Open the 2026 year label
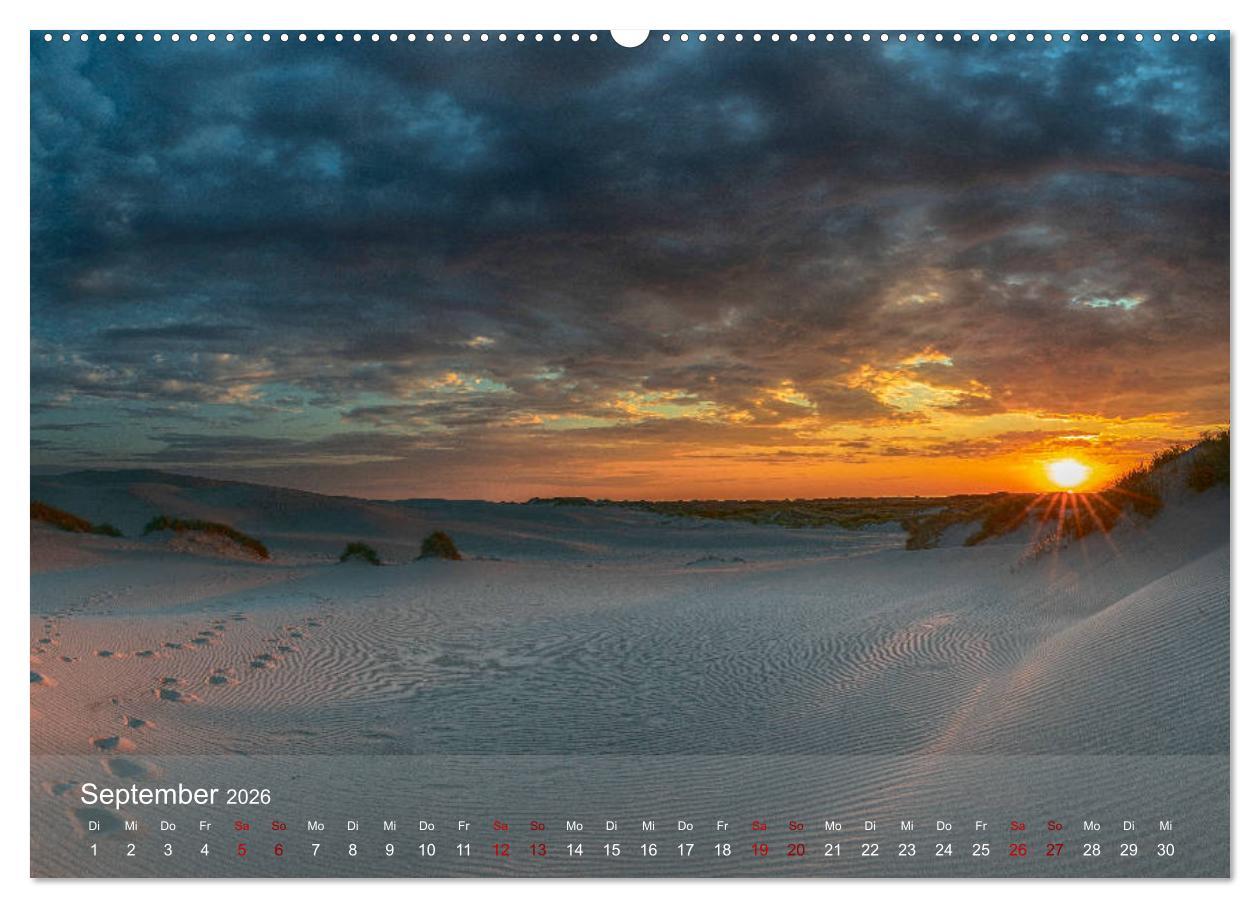Image resolution: width=1260 pixels, height=908 pixels. pos(251,795)
